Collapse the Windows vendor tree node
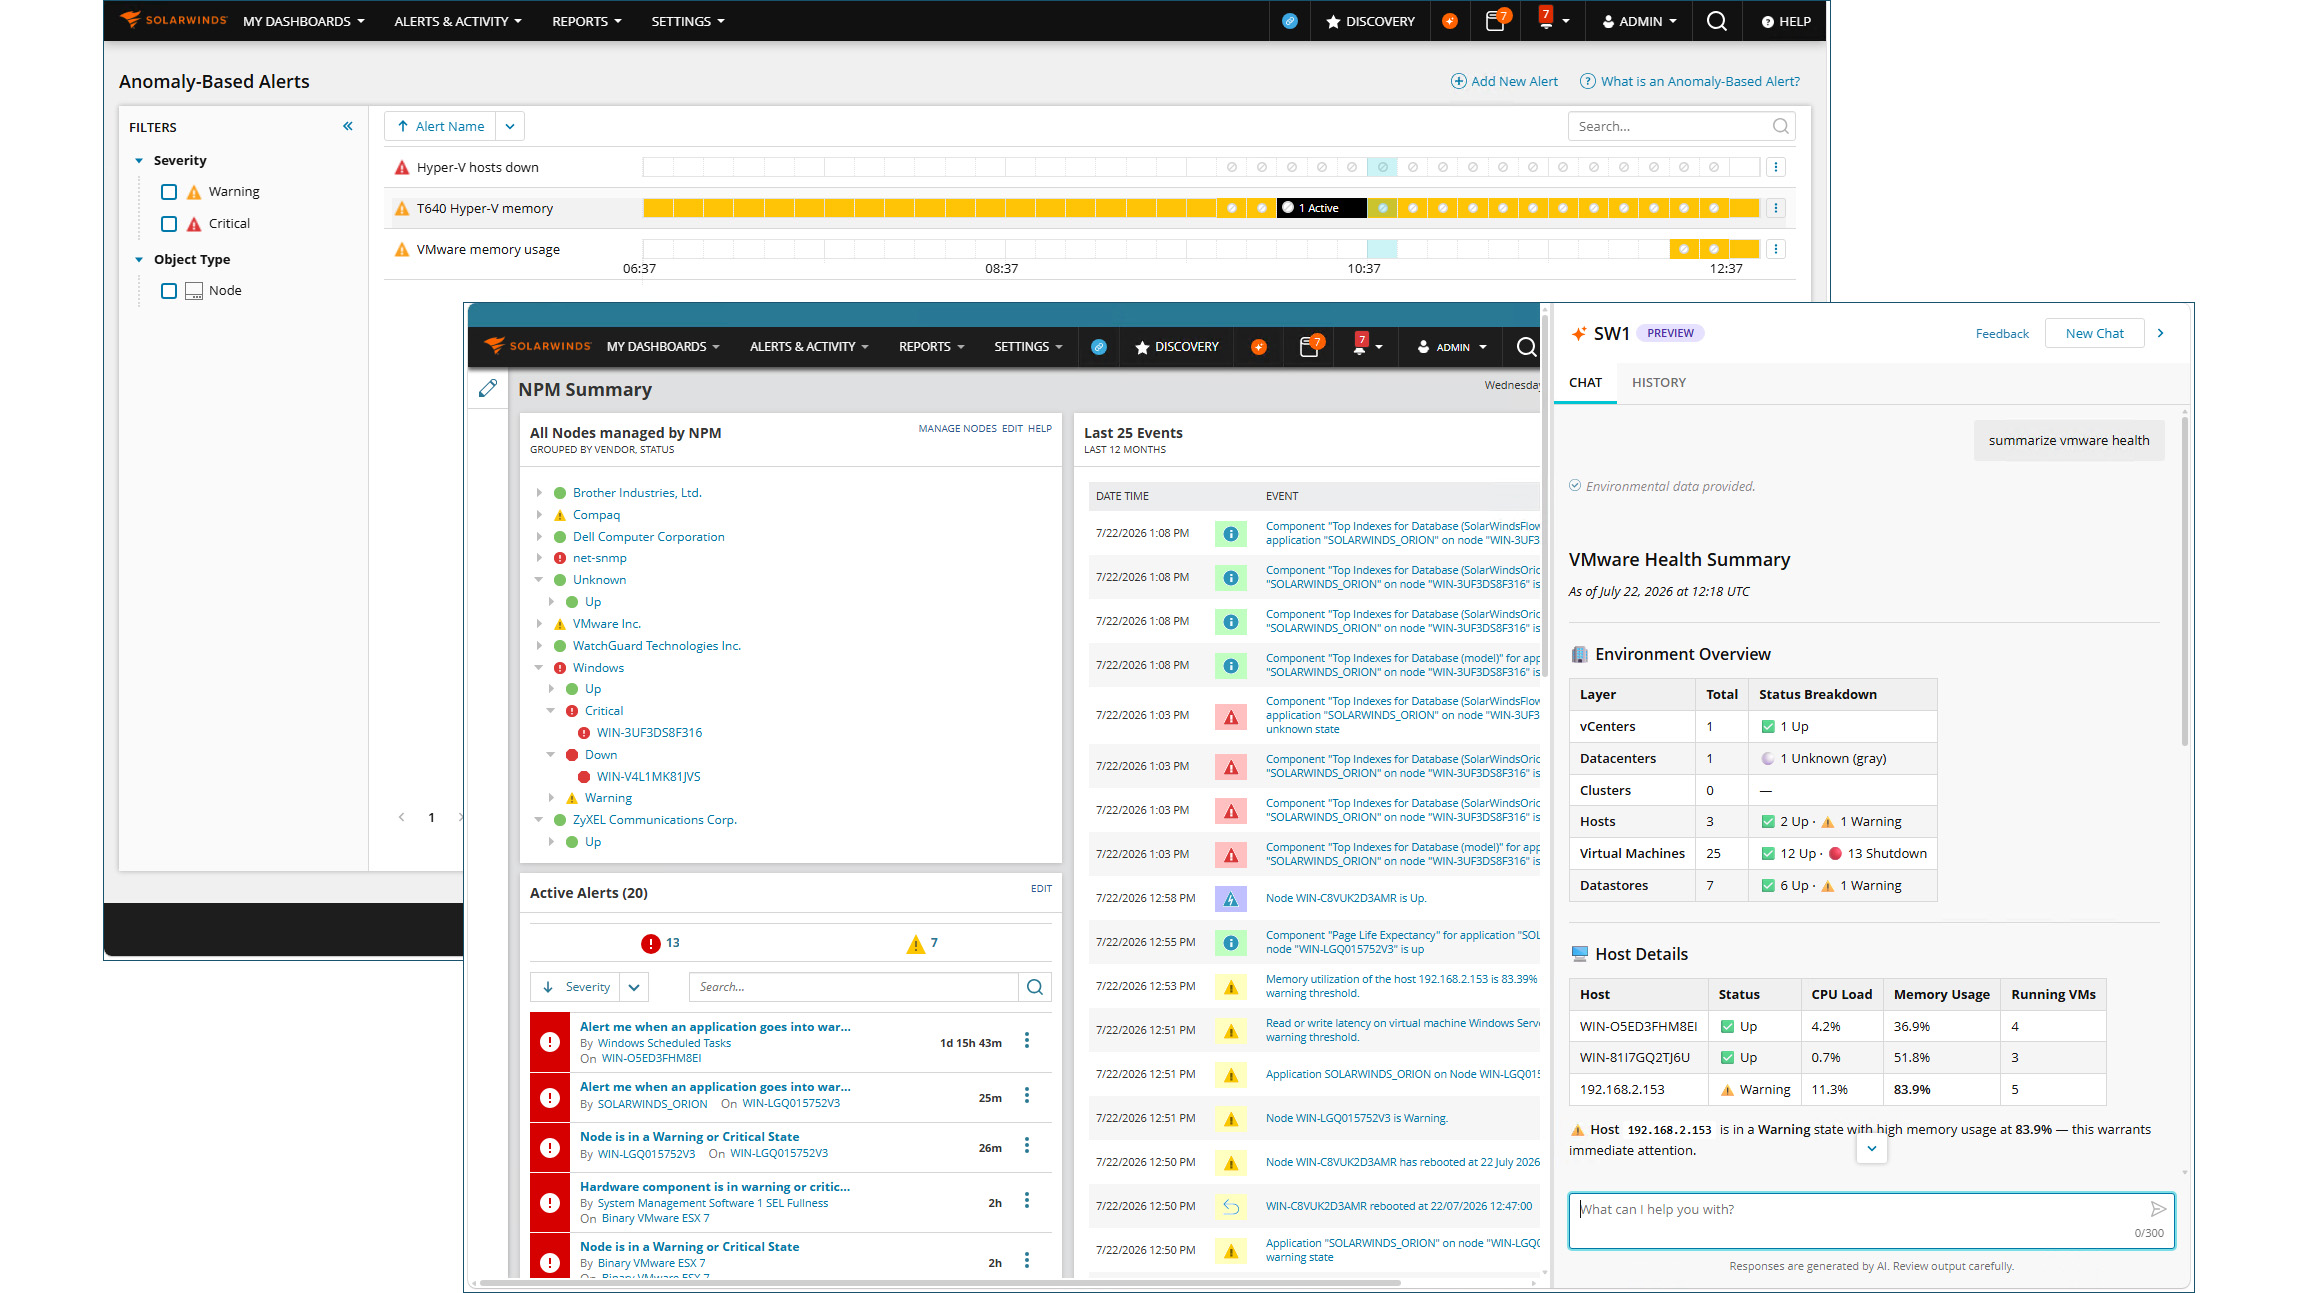 point(539,668)
